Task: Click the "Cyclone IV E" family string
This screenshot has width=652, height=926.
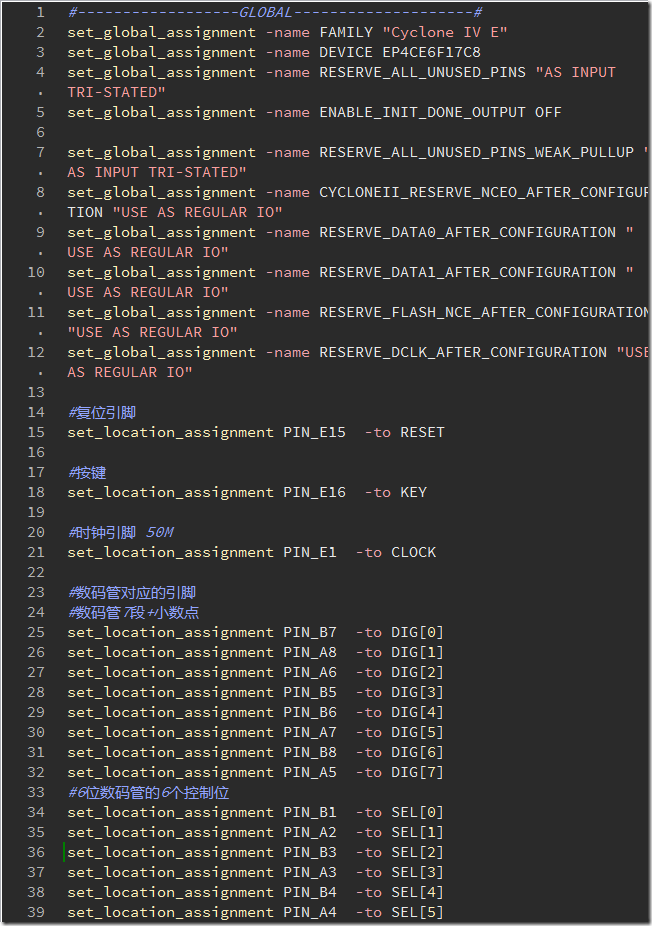Action: [x=445, y=32]
